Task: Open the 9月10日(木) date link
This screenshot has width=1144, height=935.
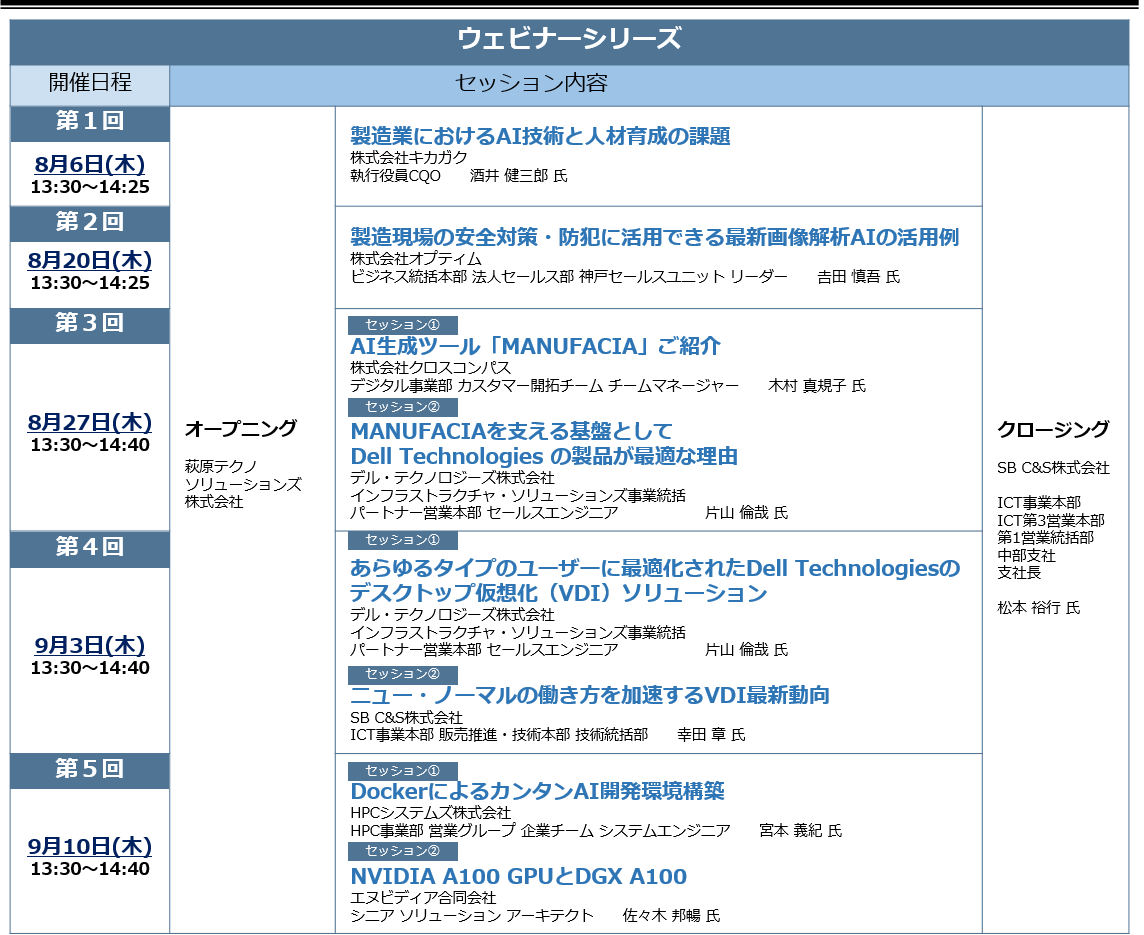Action: 90,847
